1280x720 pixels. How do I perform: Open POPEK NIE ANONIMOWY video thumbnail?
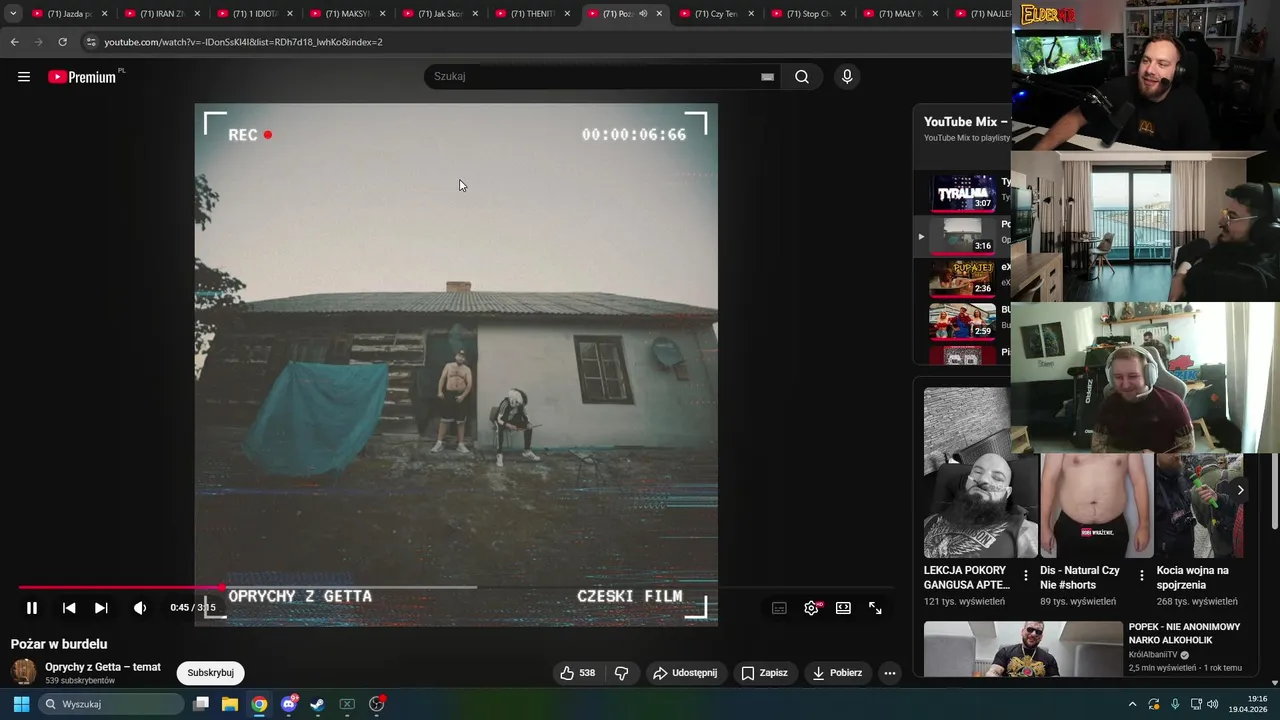(x=1023, y=649)
